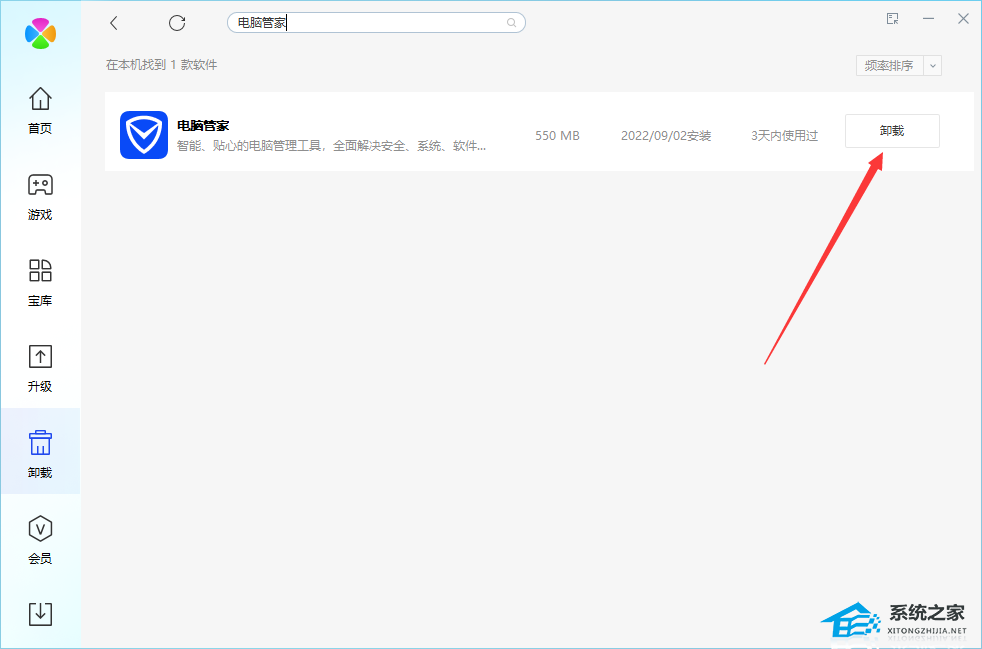The height and width of the screenshot is (649, 982).
Task: Click the description starting 智能、贴心的电脑管理工具
Action: point(331,146)
